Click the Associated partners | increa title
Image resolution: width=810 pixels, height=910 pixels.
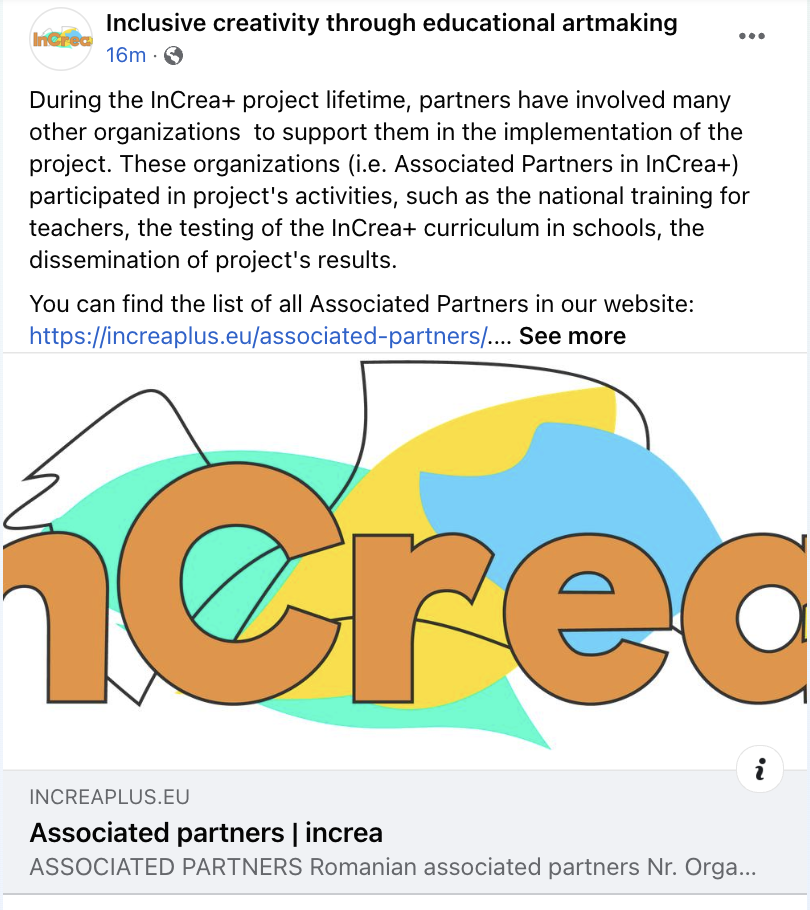tap(206, 833)
